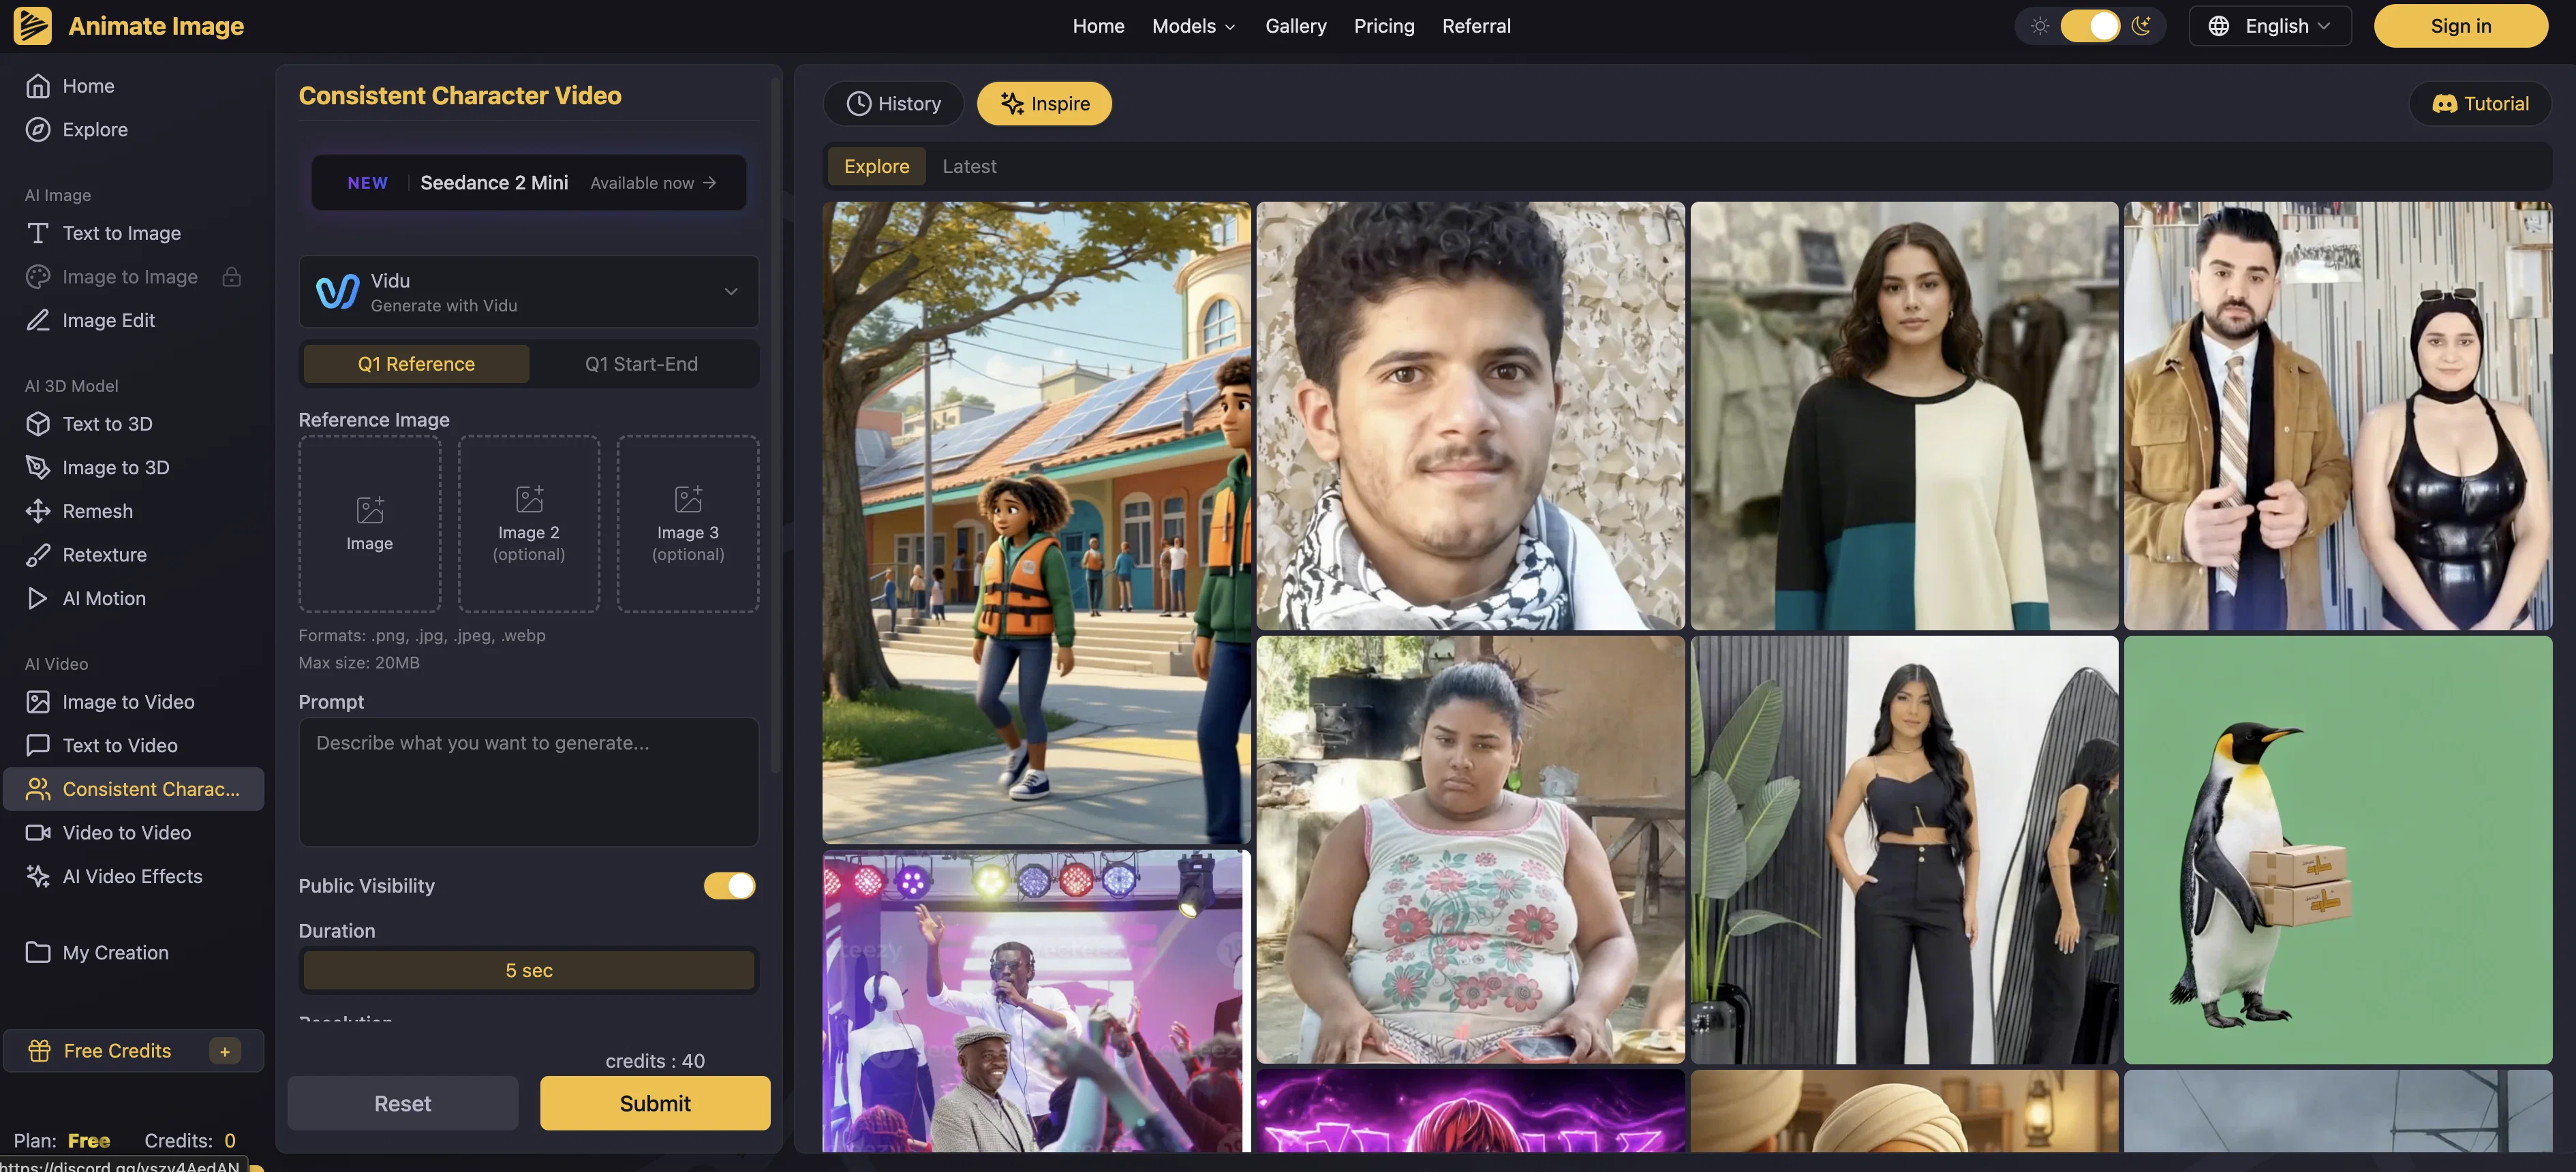Click the Animate Image logo icon

point(32,26)
